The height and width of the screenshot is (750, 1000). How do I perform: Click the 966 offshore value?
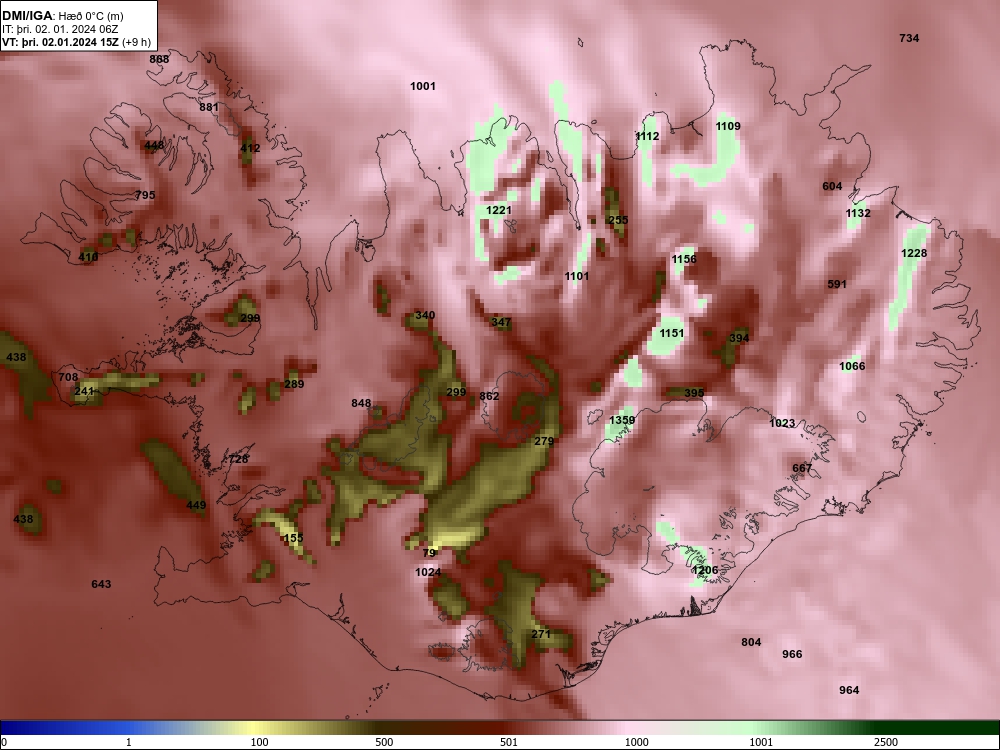coord(792,654)
